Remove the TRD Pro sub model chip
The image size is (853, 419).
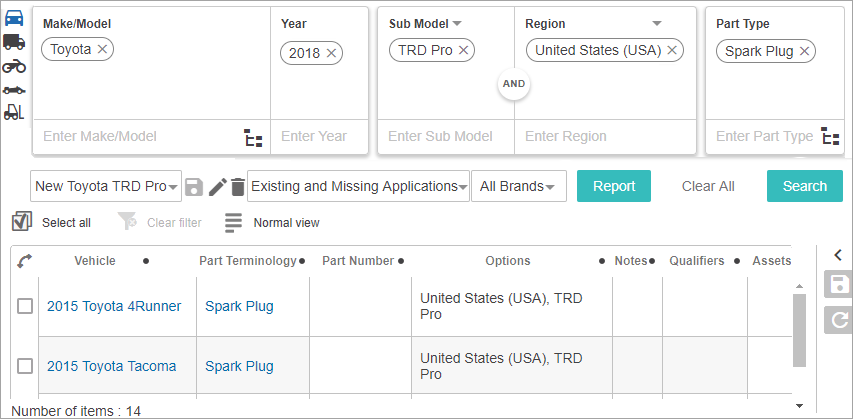tap(463, 50)
